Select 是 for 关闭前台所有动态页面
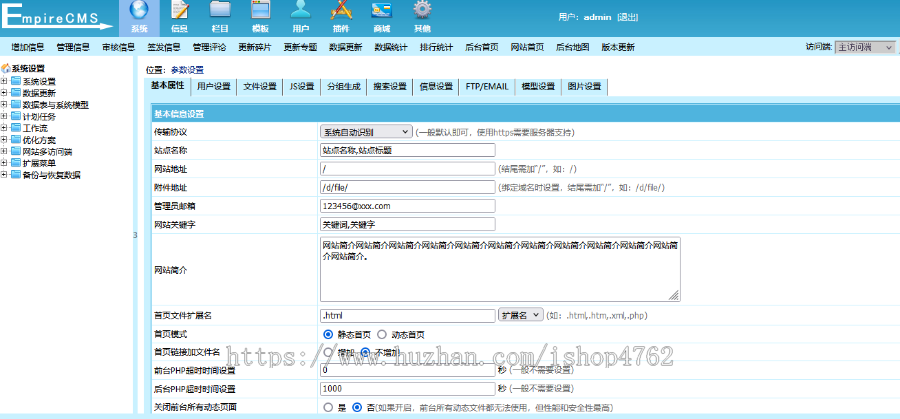The image size is (900, 419). point(328,408)
